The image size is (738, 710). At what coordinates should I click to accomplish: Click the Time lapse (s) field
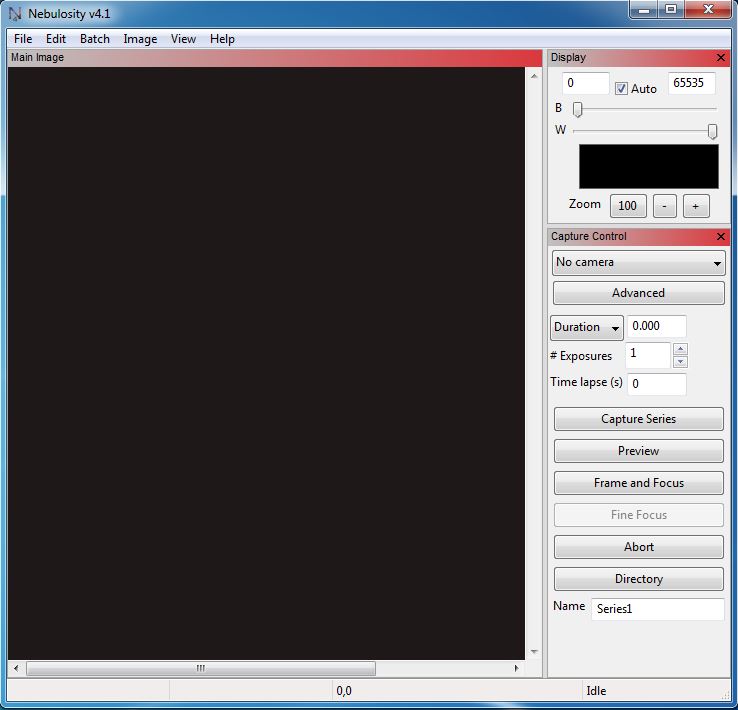pyautogui.click(x=657, y=384)
